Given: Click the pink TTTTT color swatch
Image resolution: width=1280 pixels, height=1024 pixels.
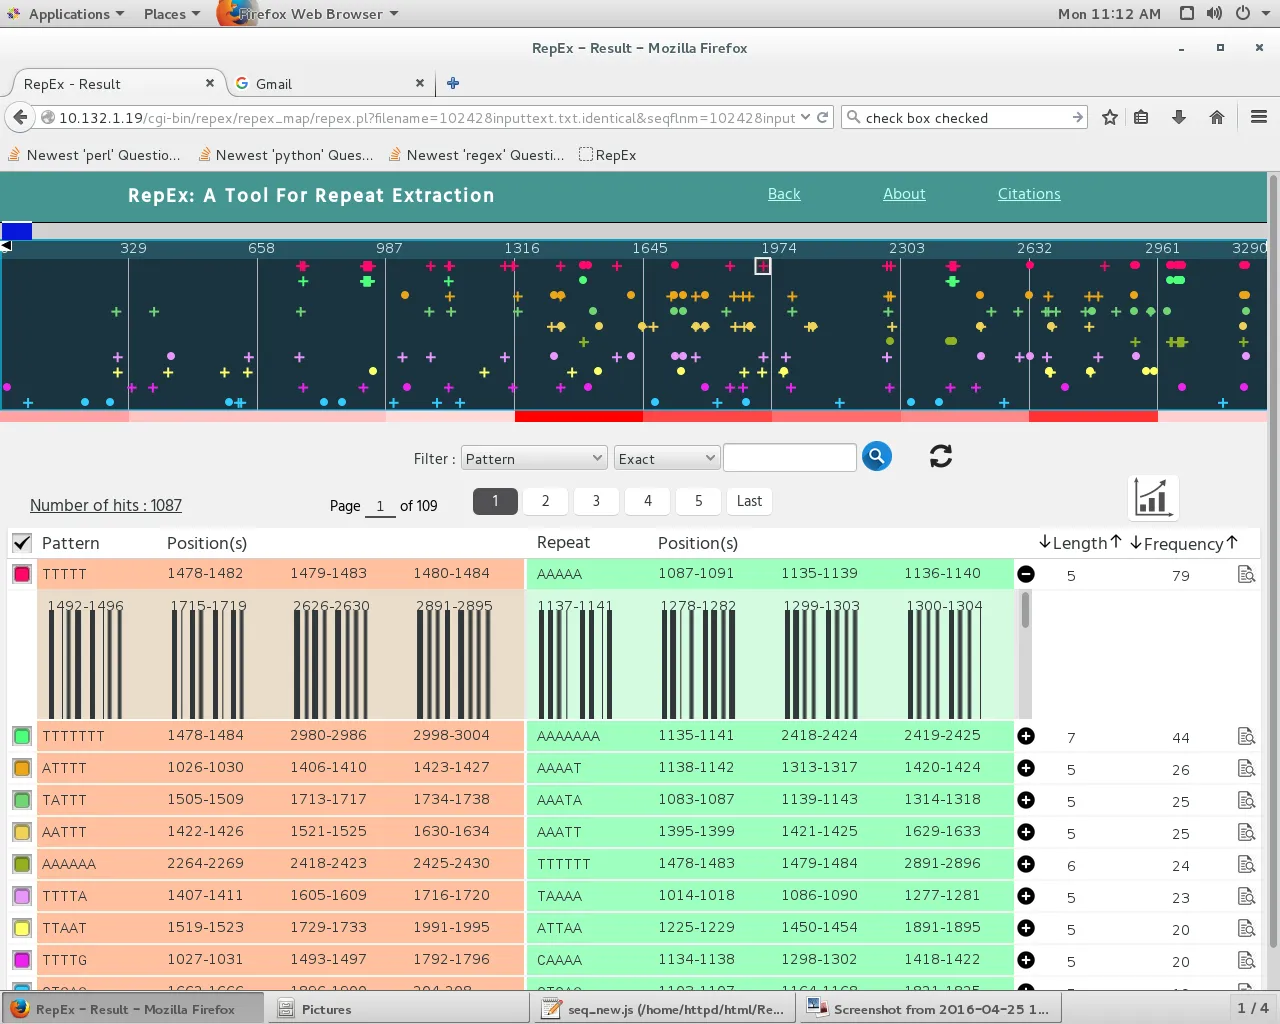Looking at the screenshot, I should pyautogui.click(x=22, y=574).
